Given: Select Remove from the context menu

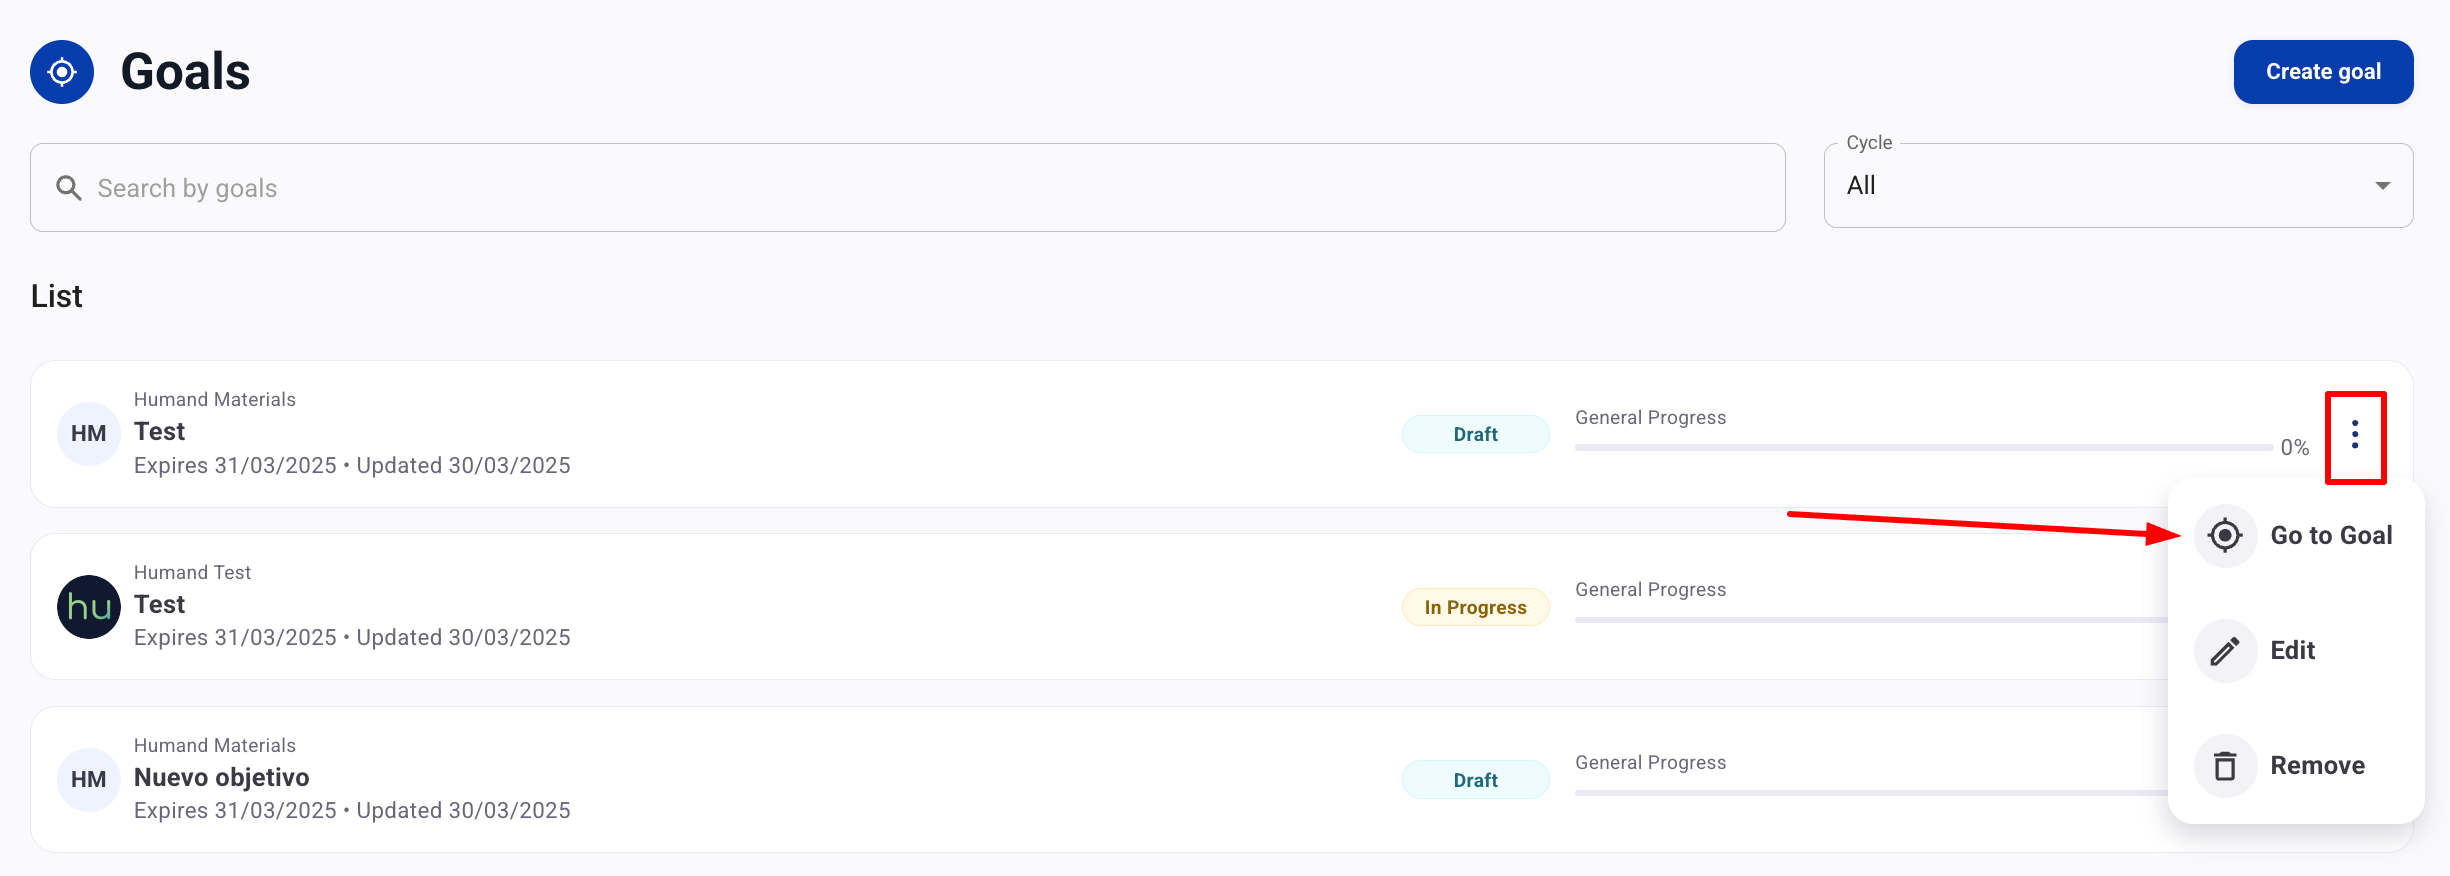Looking at the screenshot, I should click(x=2317, y=766).
